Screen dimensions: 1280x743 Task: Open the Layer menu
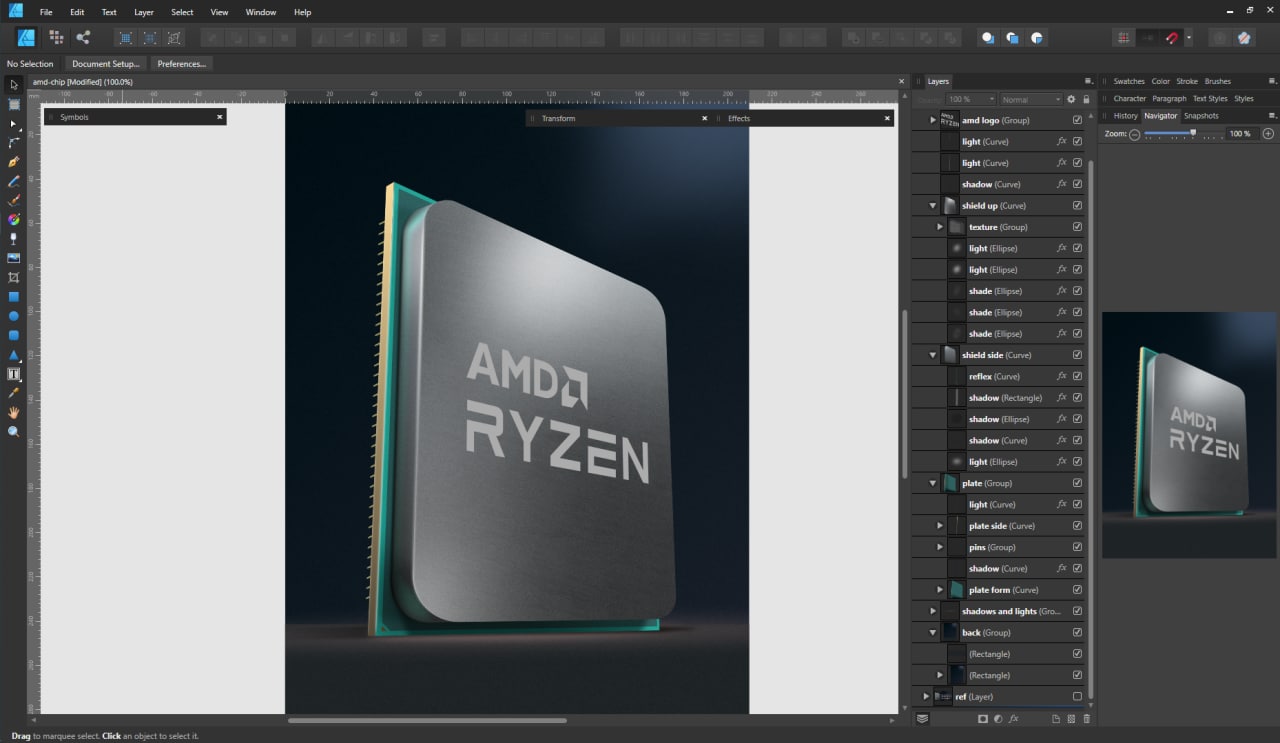(x=144, y=12)
